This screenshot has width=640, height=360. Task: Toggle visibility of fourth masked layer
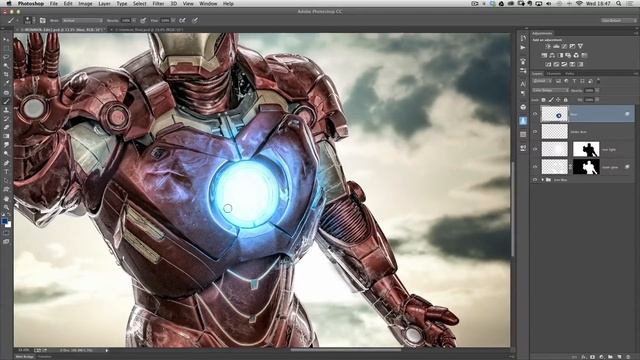(535, 167)
